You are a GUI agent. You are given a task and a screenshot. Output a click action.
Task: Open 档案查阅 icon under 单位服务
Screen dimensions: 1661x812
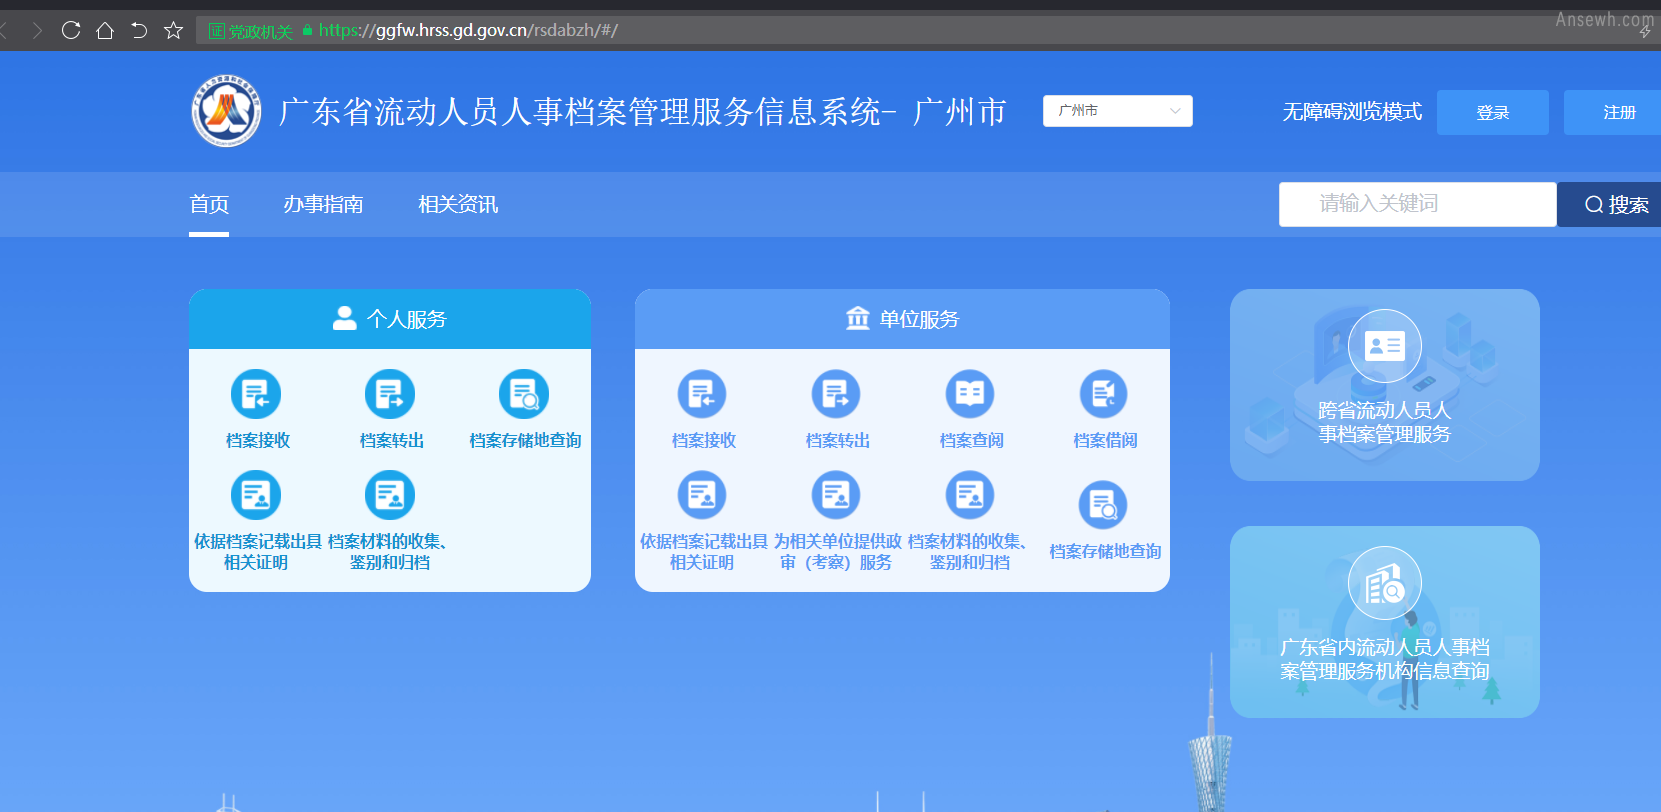[970, 394]
